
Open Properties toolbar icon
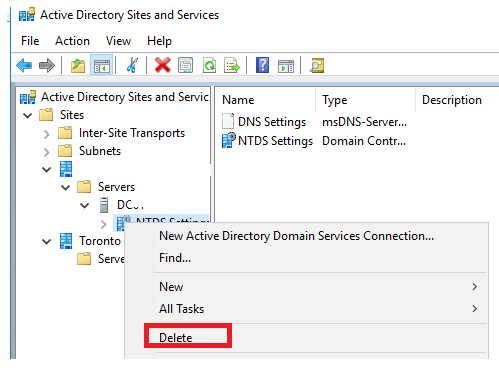click(x=185, y=65)
